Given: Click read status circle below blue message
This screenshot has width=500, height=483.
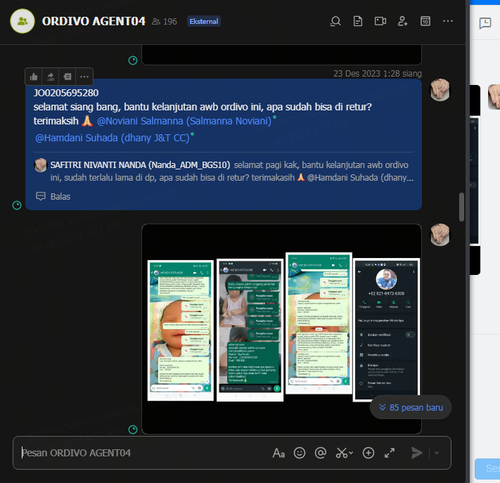Looking at the screenshot, I should click(17, 205).
